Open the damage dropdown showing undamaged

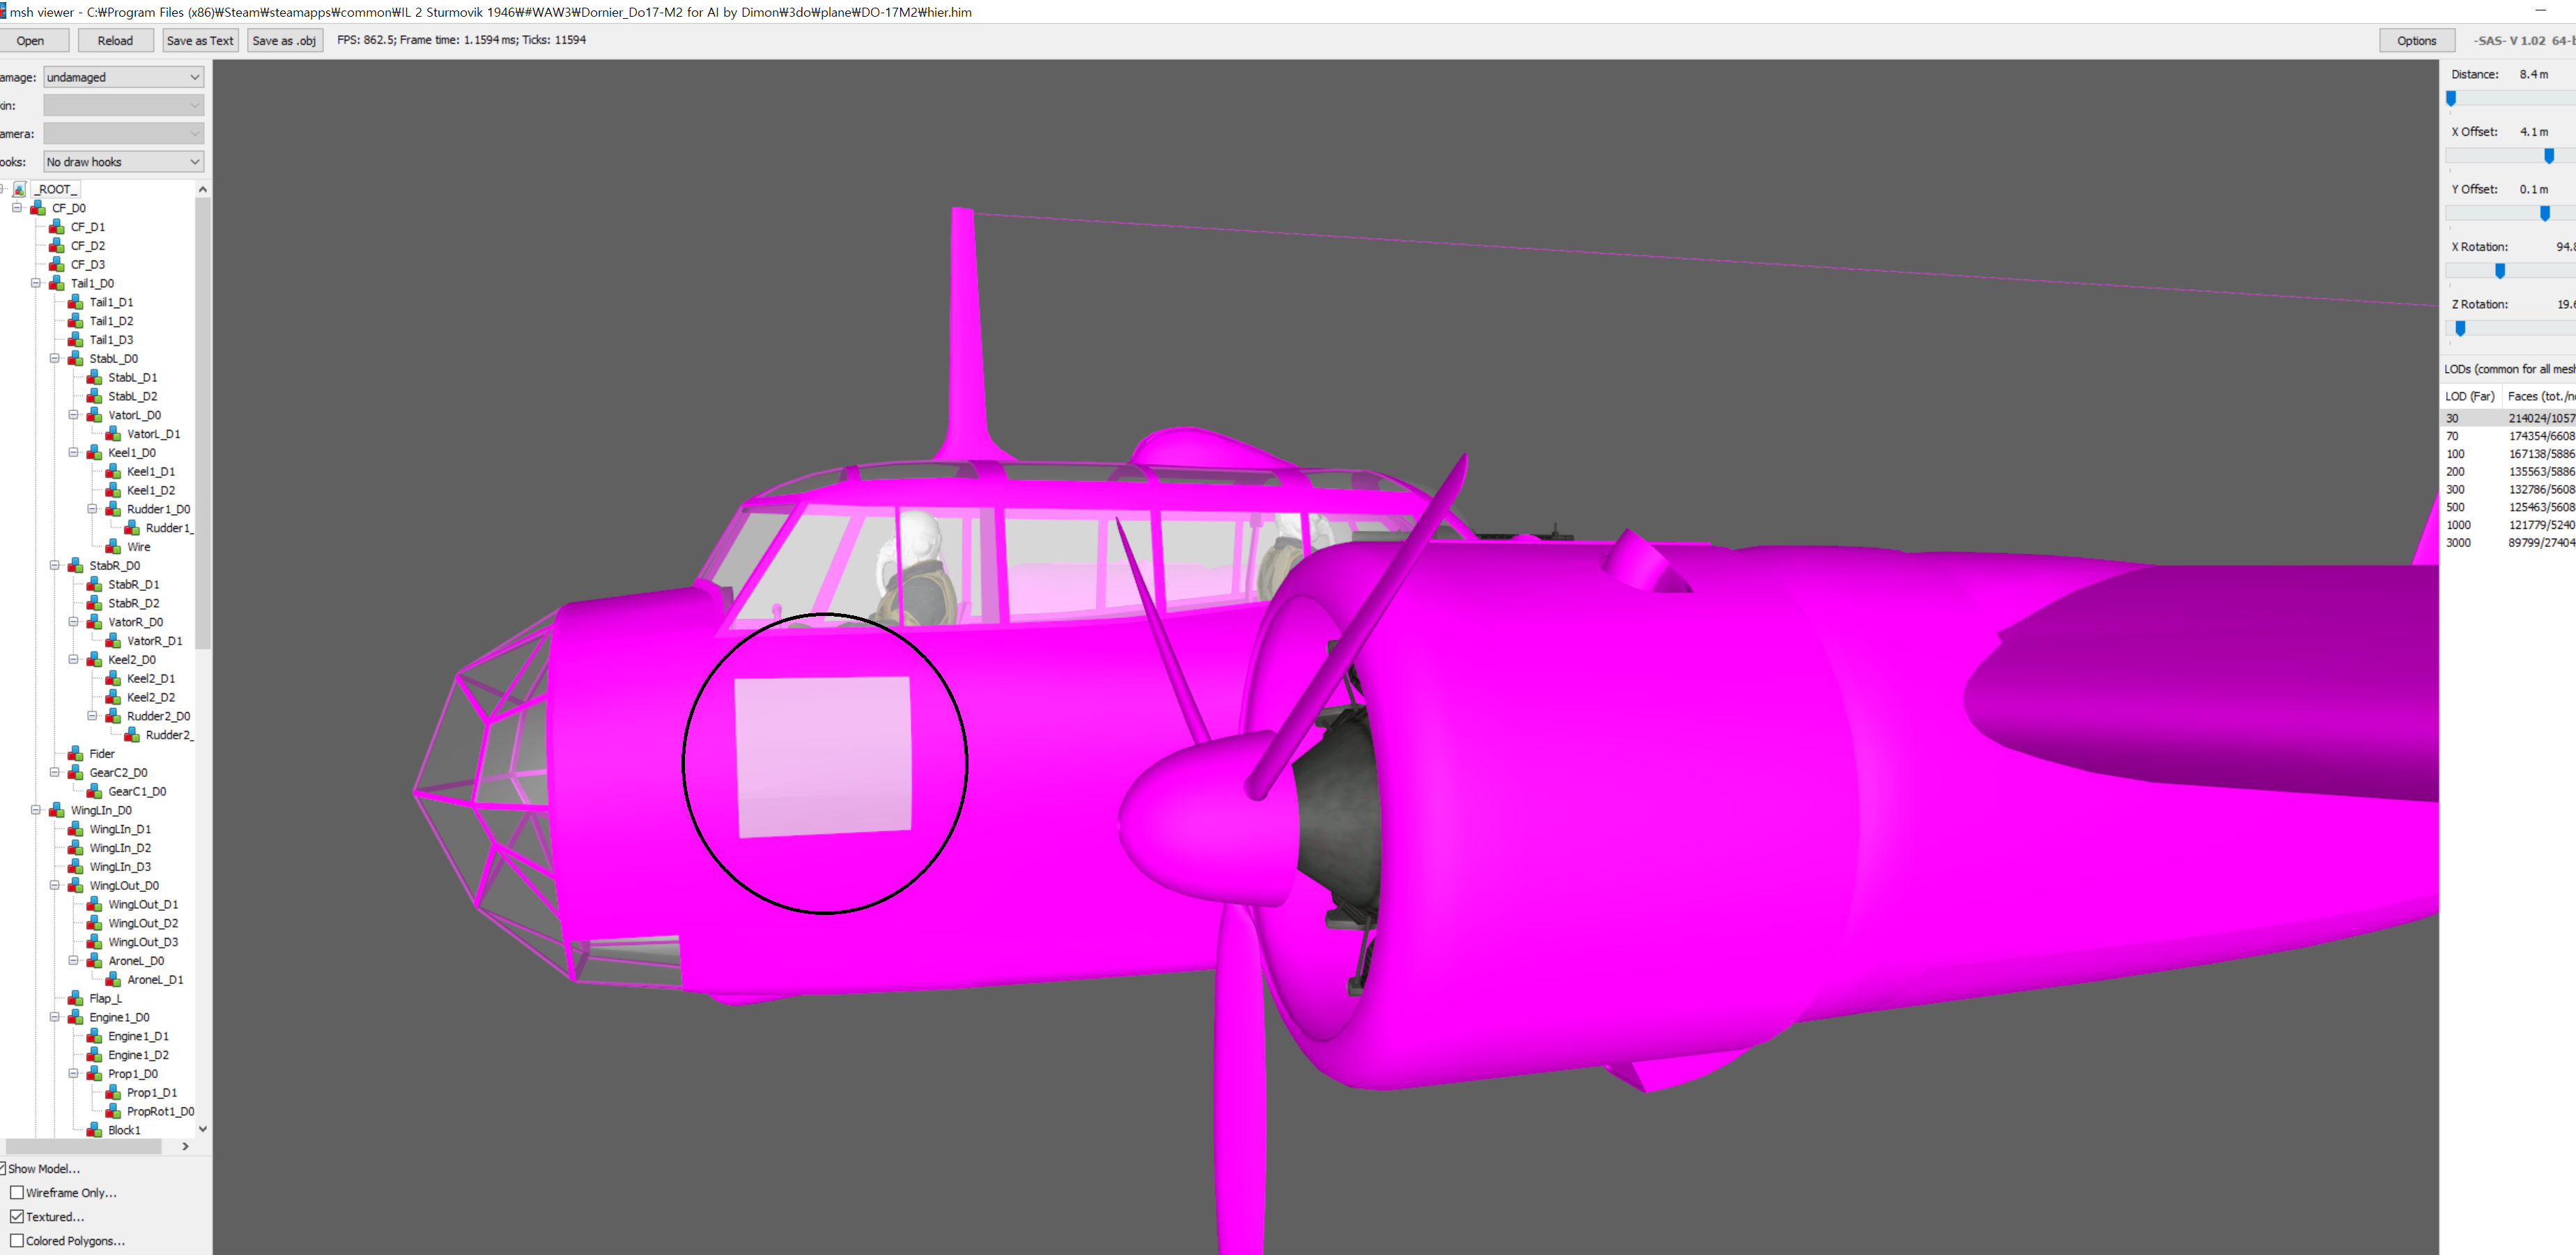click(123, 77)
